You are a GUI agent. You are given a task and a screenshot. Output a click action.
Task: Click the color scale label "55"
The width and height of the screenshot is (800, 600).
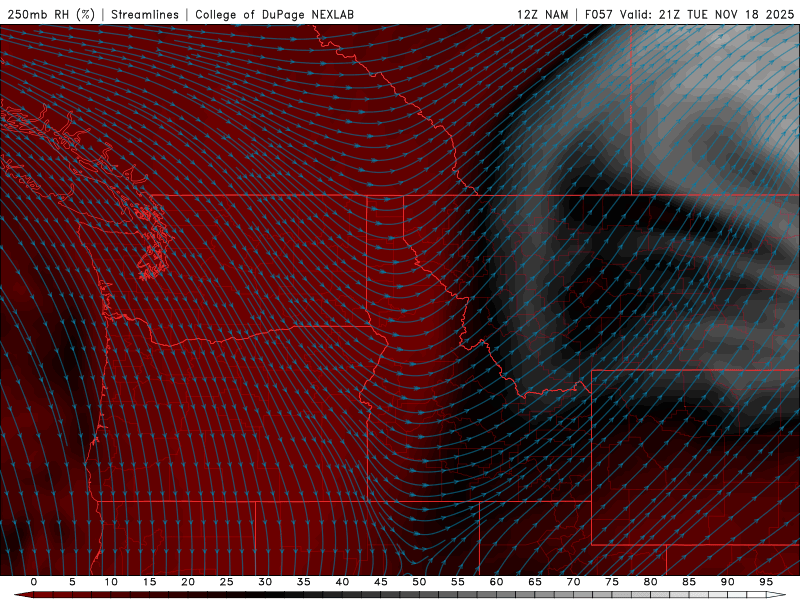458,582
